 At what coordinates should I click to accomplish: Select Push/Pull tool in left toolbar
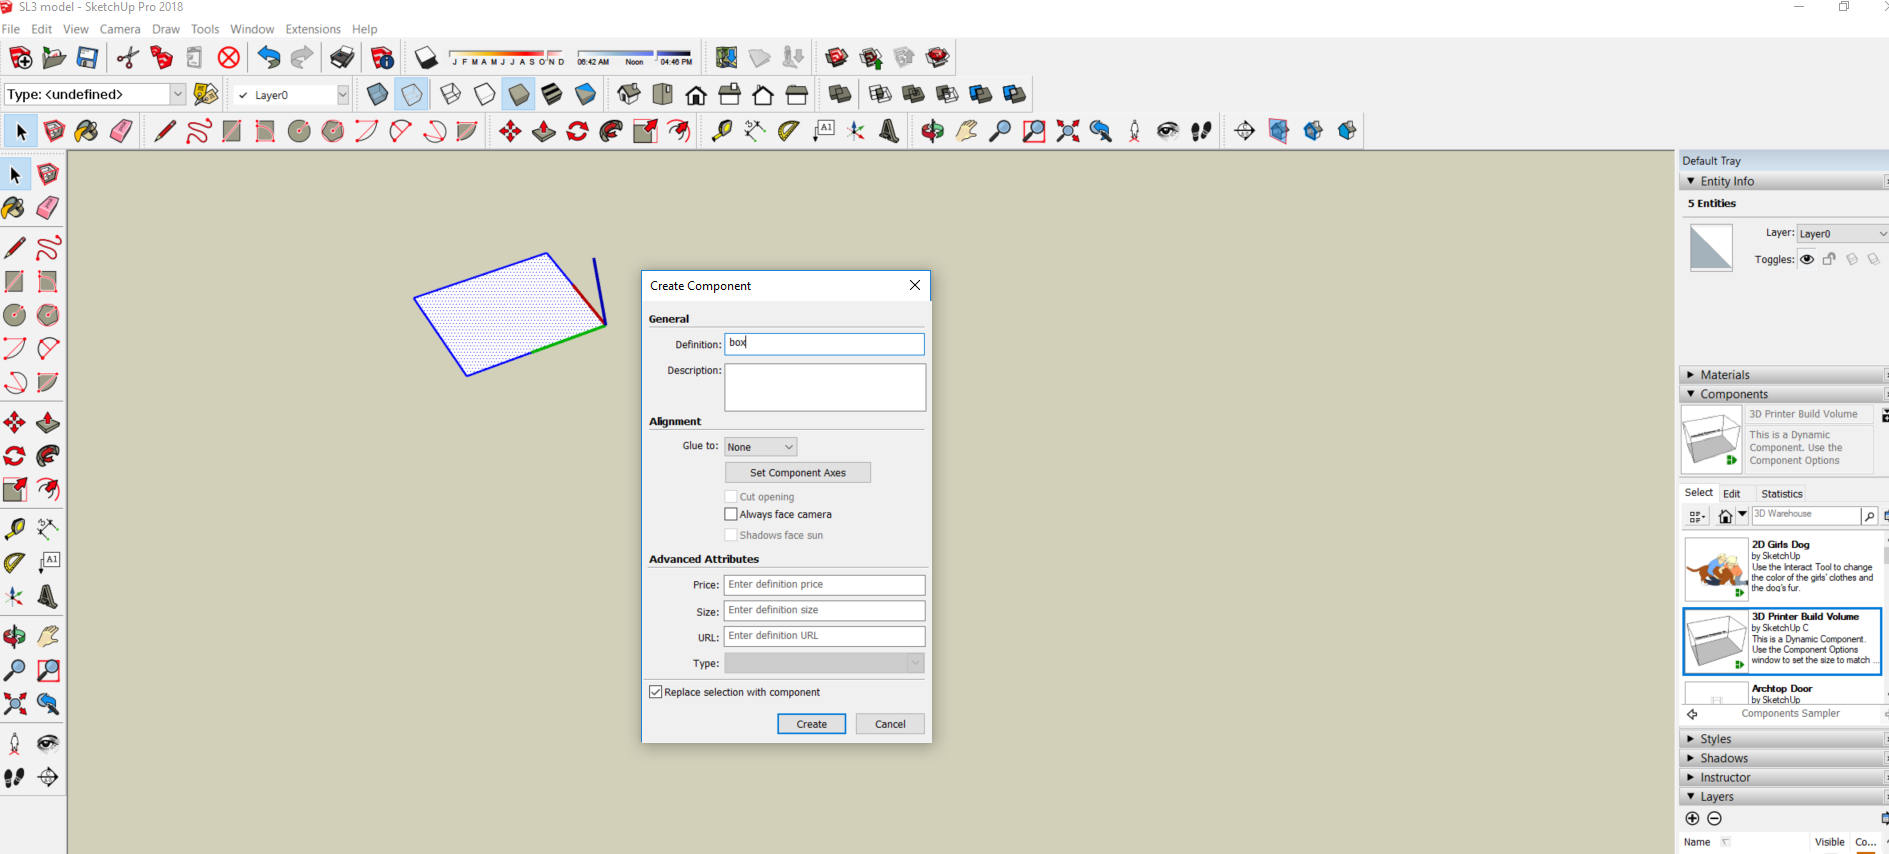coord(47,422)
